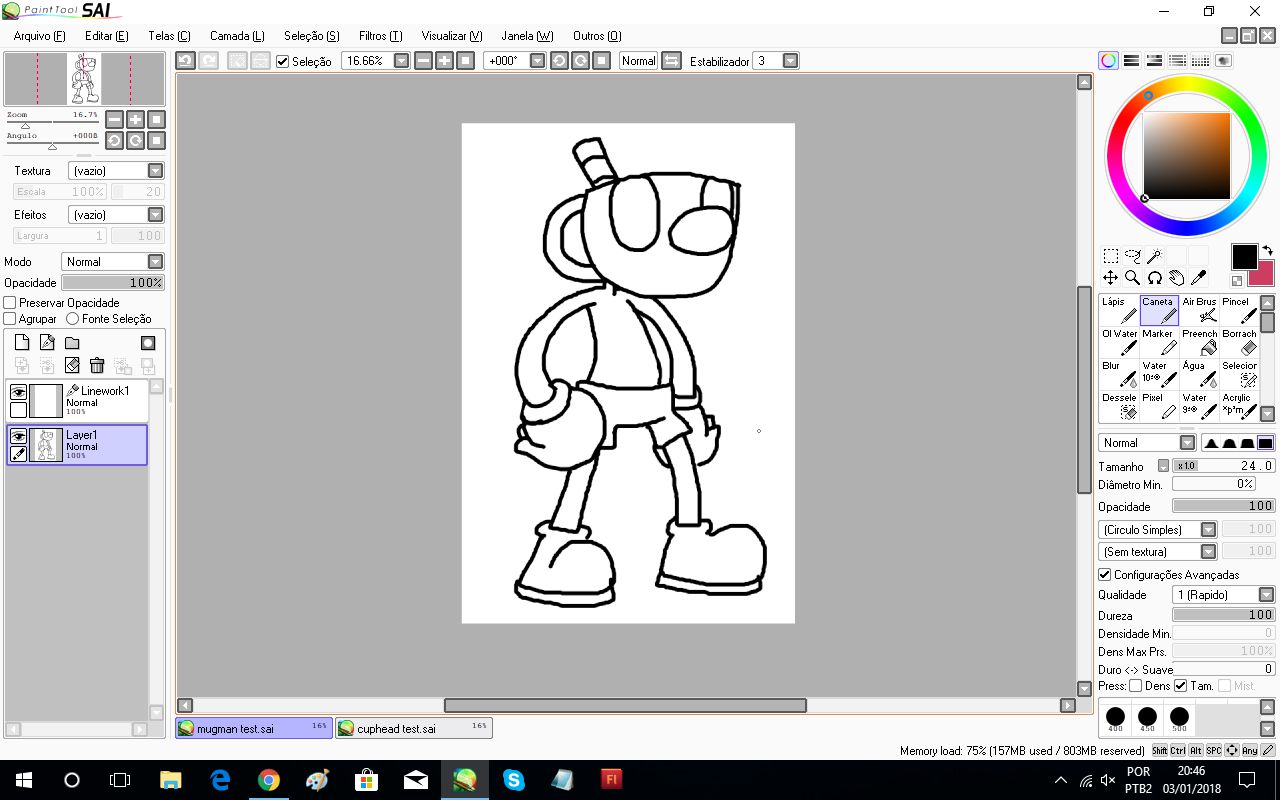Adjust the Dureza slider
Viewport: 1280px width, 800px height.
coord(1223,616)
